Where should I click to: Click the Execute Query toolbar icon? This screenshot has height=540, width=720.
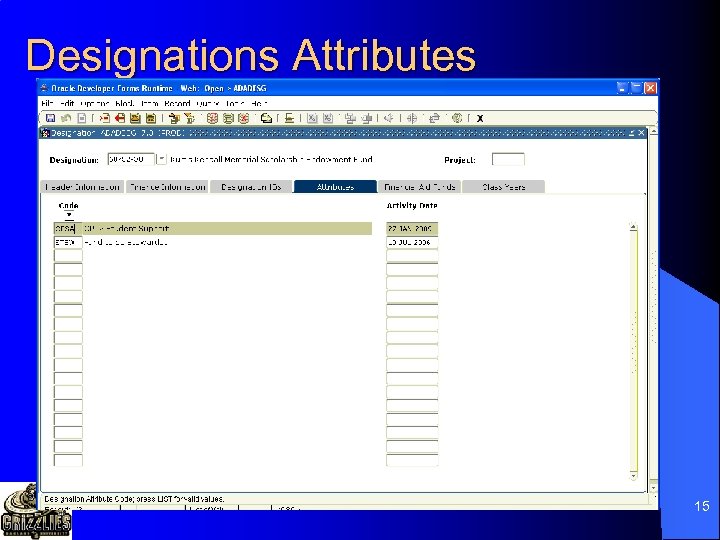[x=228, y=118]
